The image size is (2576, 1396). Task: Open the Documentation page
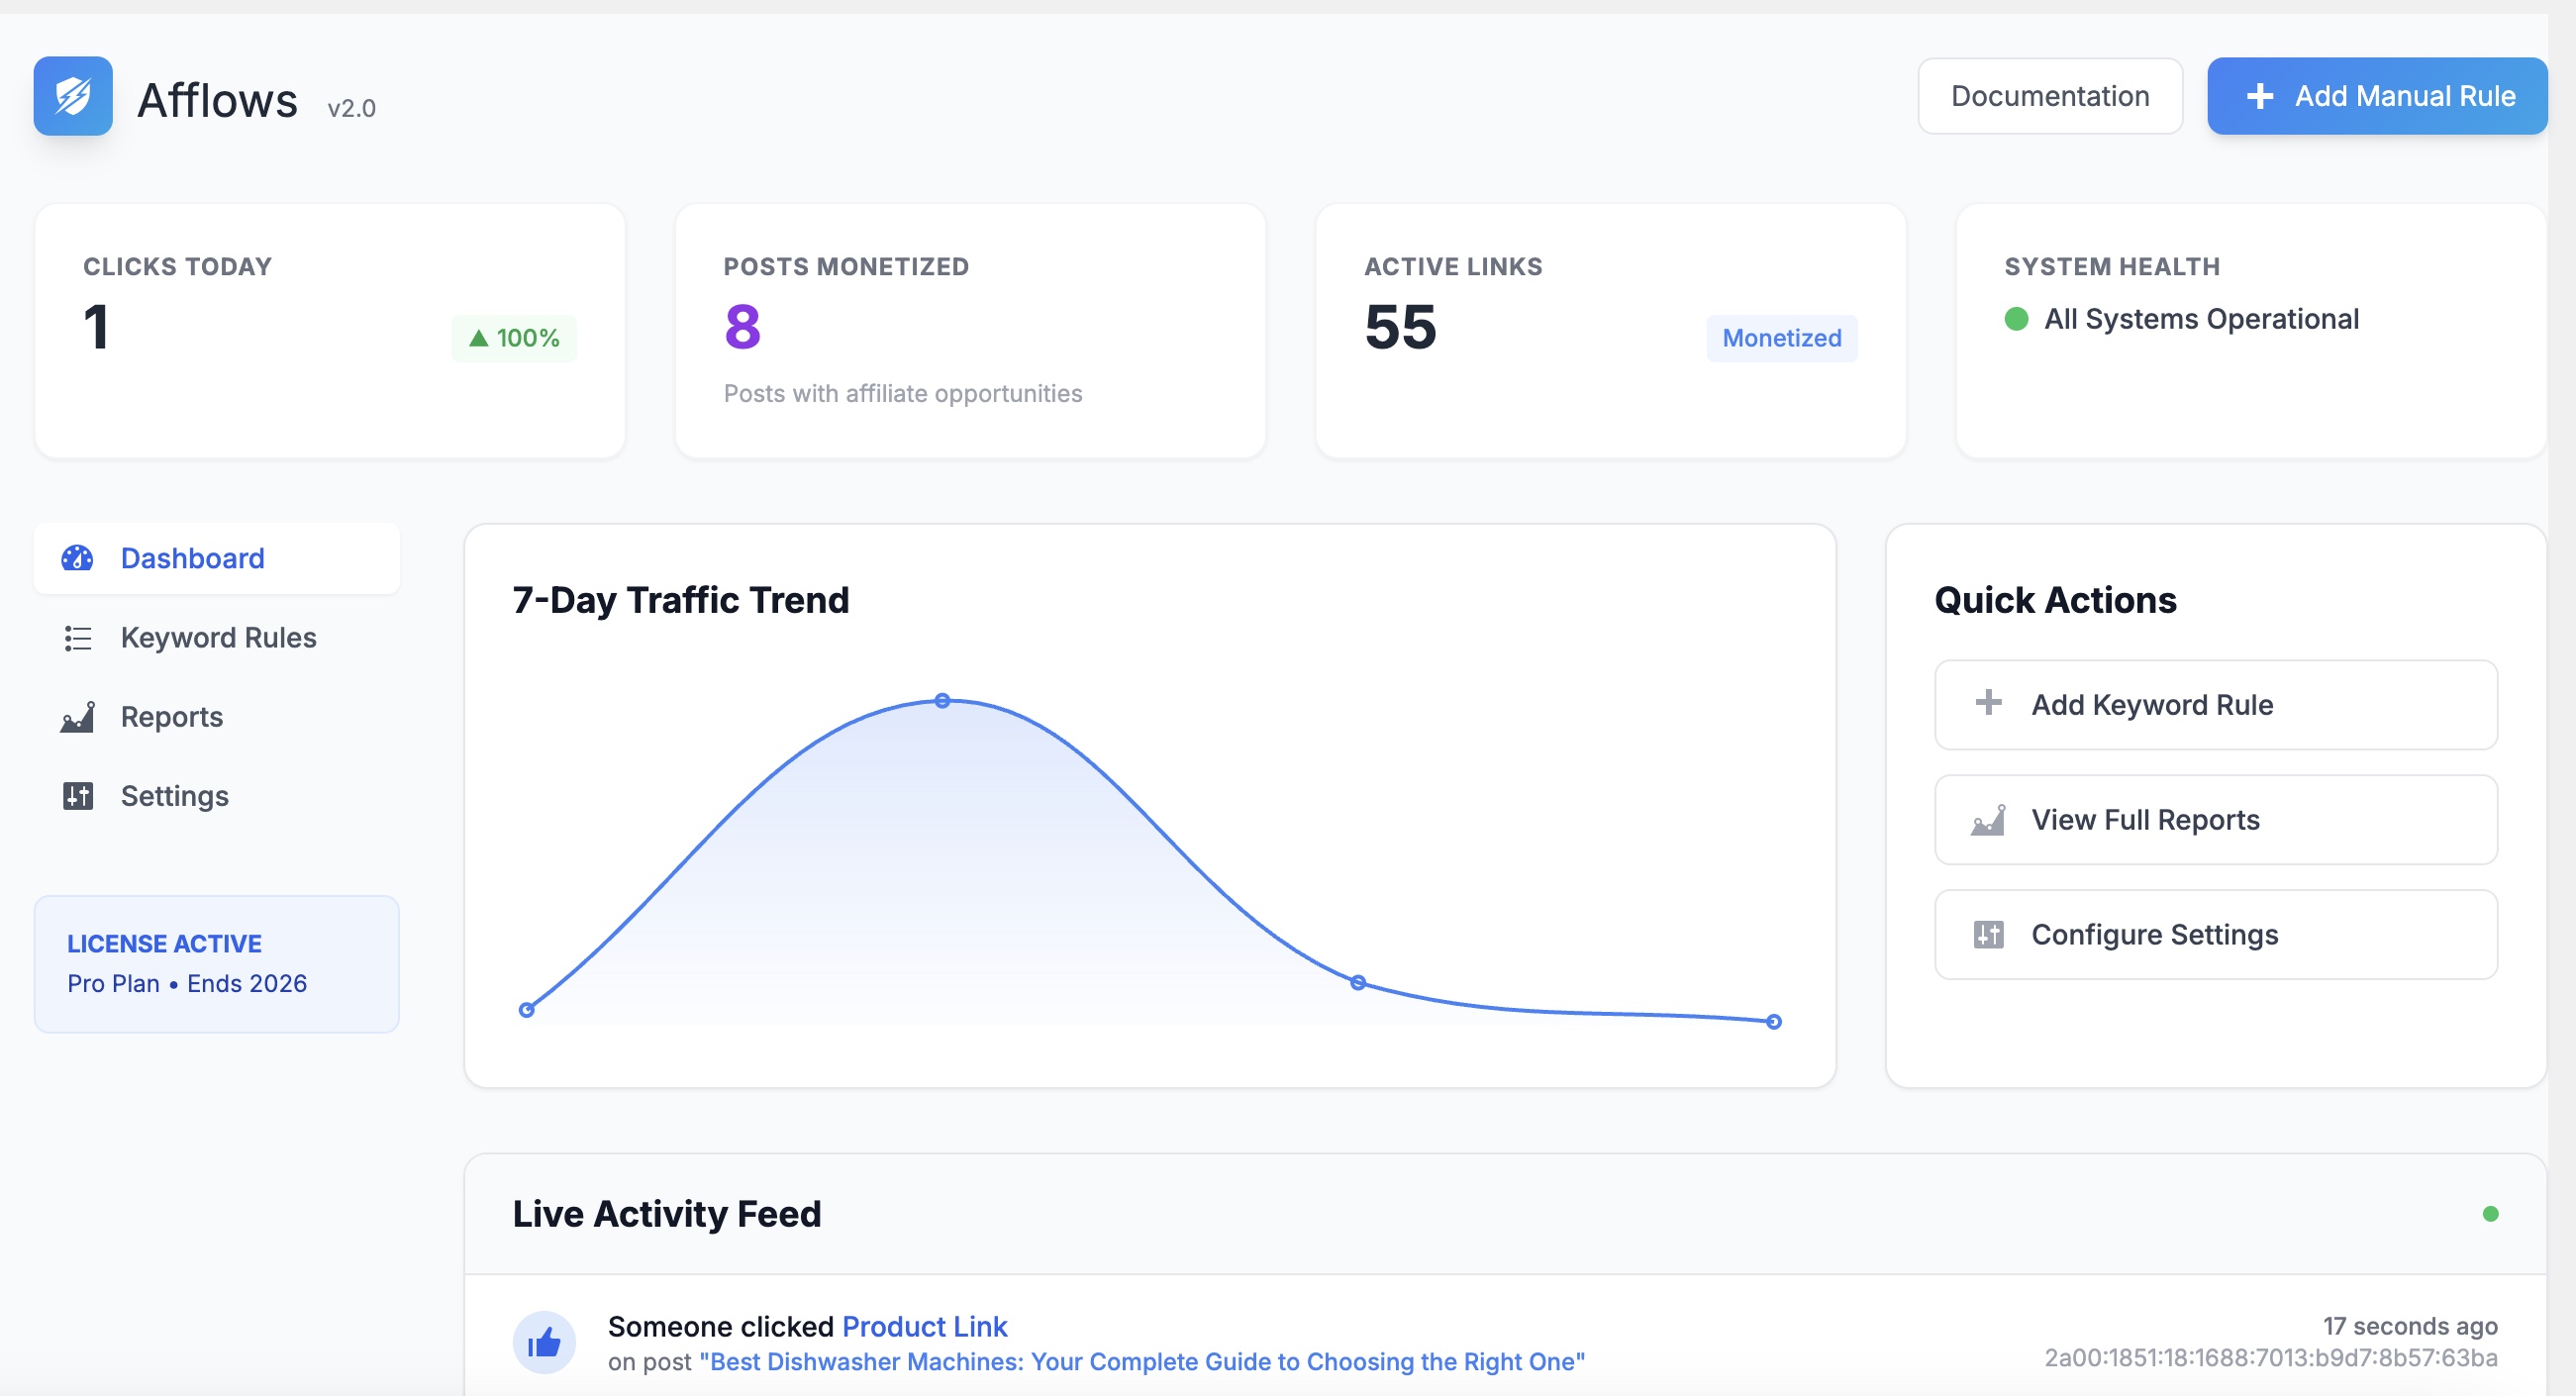[2050, 95]
